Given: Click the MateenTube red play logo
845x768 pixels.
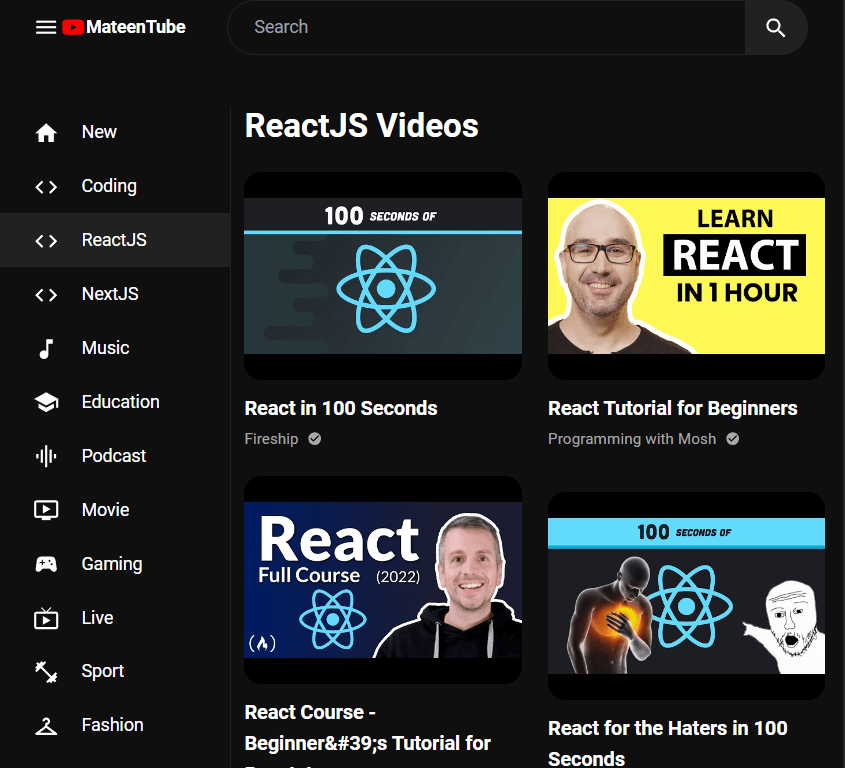Looking at the screenshot, I should coord(73,27).
